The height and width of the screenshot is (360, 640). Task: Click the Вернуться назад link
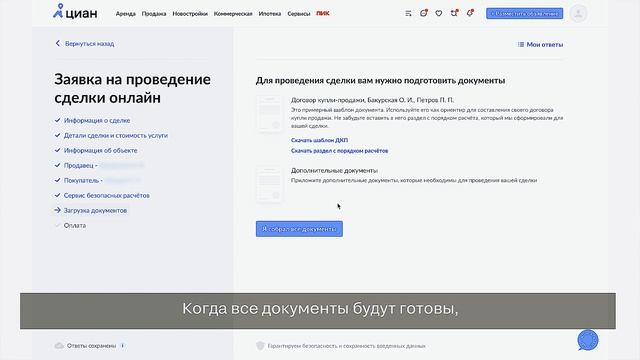coord(89,44)
